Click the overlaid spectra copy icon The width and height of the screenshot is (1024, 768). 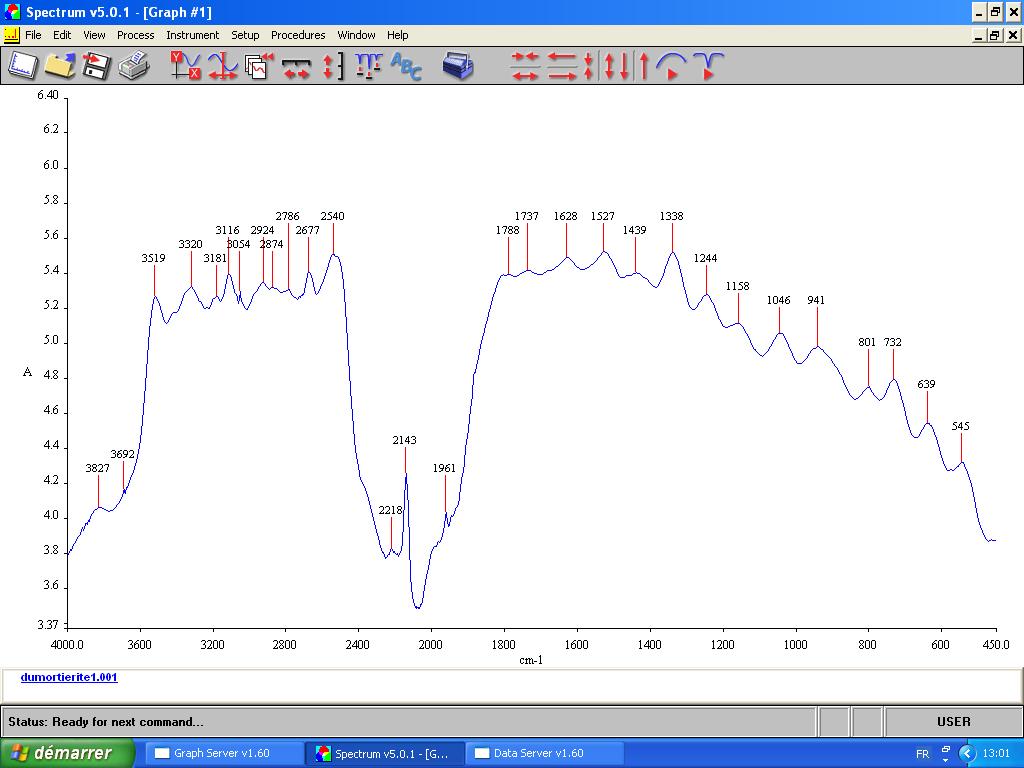click(x=259, y=66)
